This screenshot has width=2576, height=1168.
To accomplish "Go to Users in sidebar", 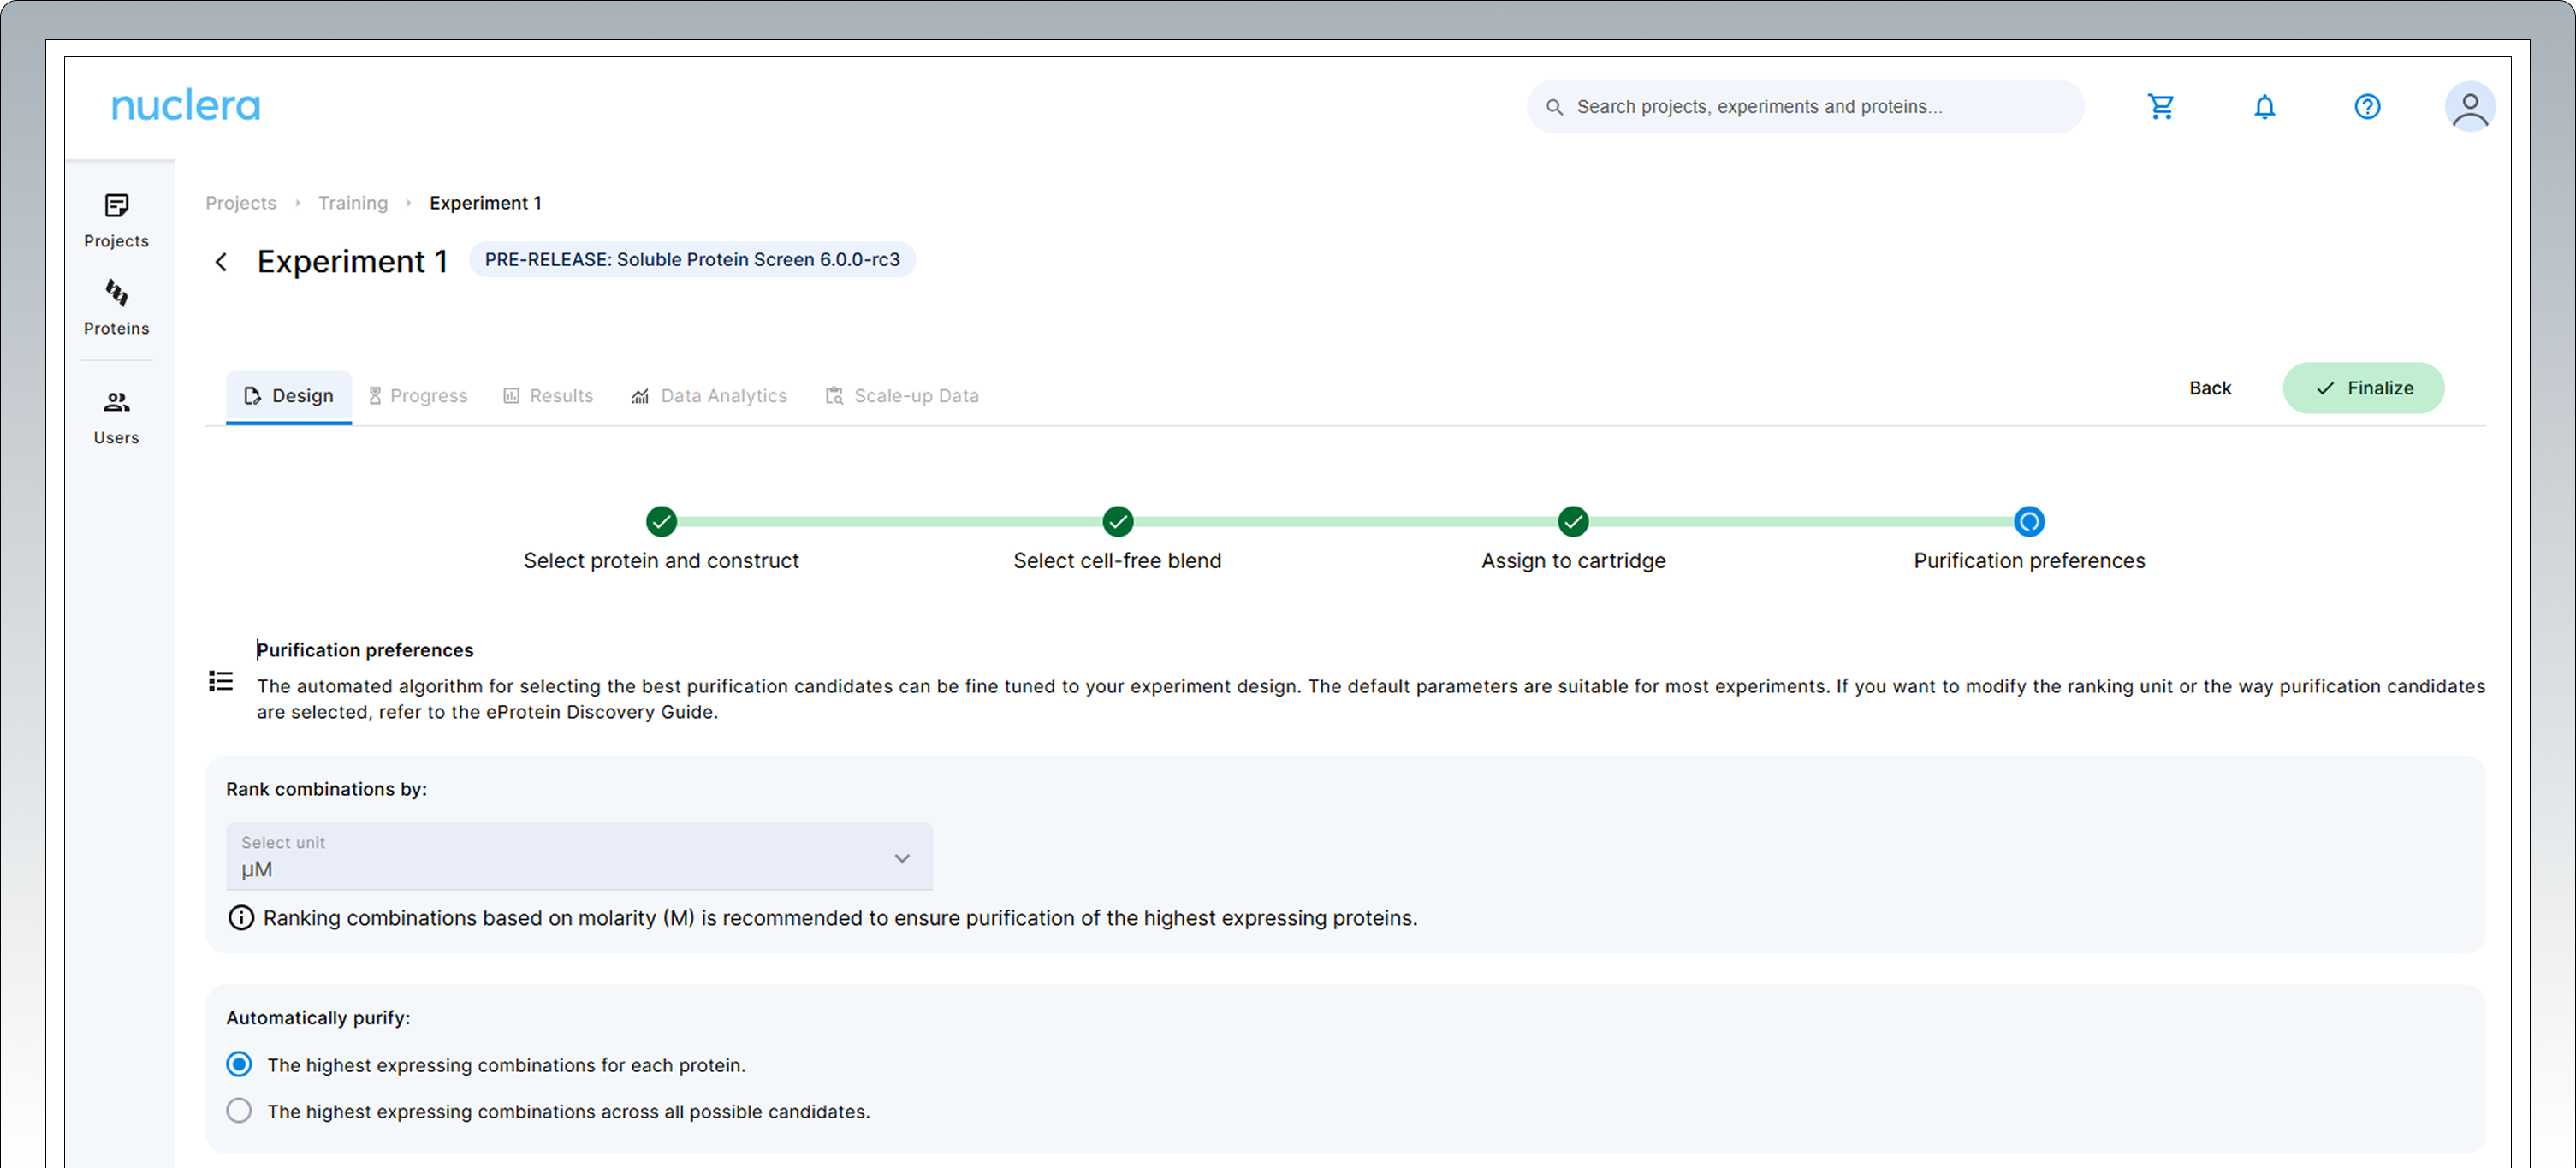I will (x=116, y=418).
